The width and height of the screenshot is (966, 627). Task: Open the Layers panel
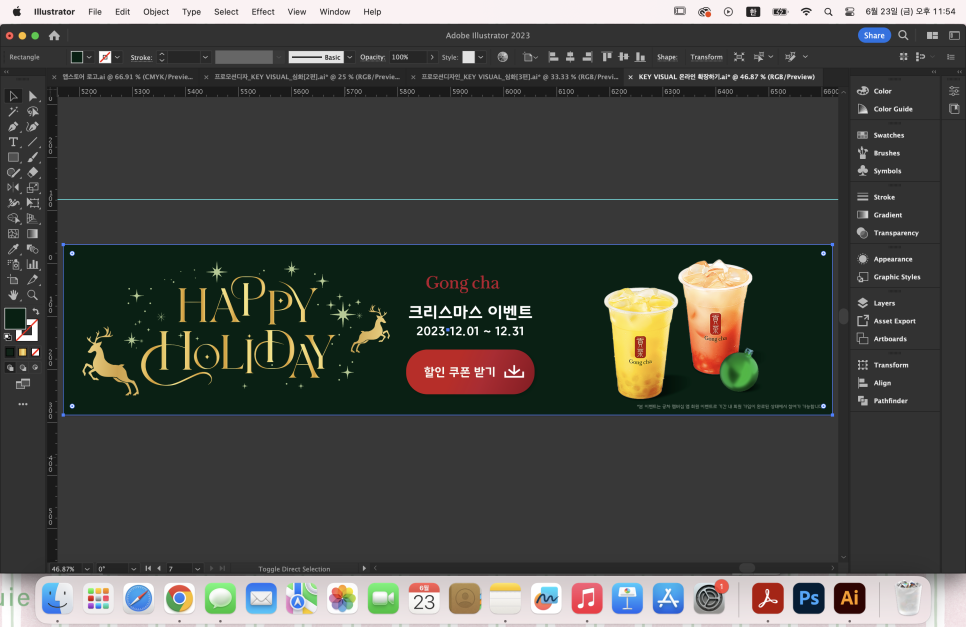pos(883,303)
